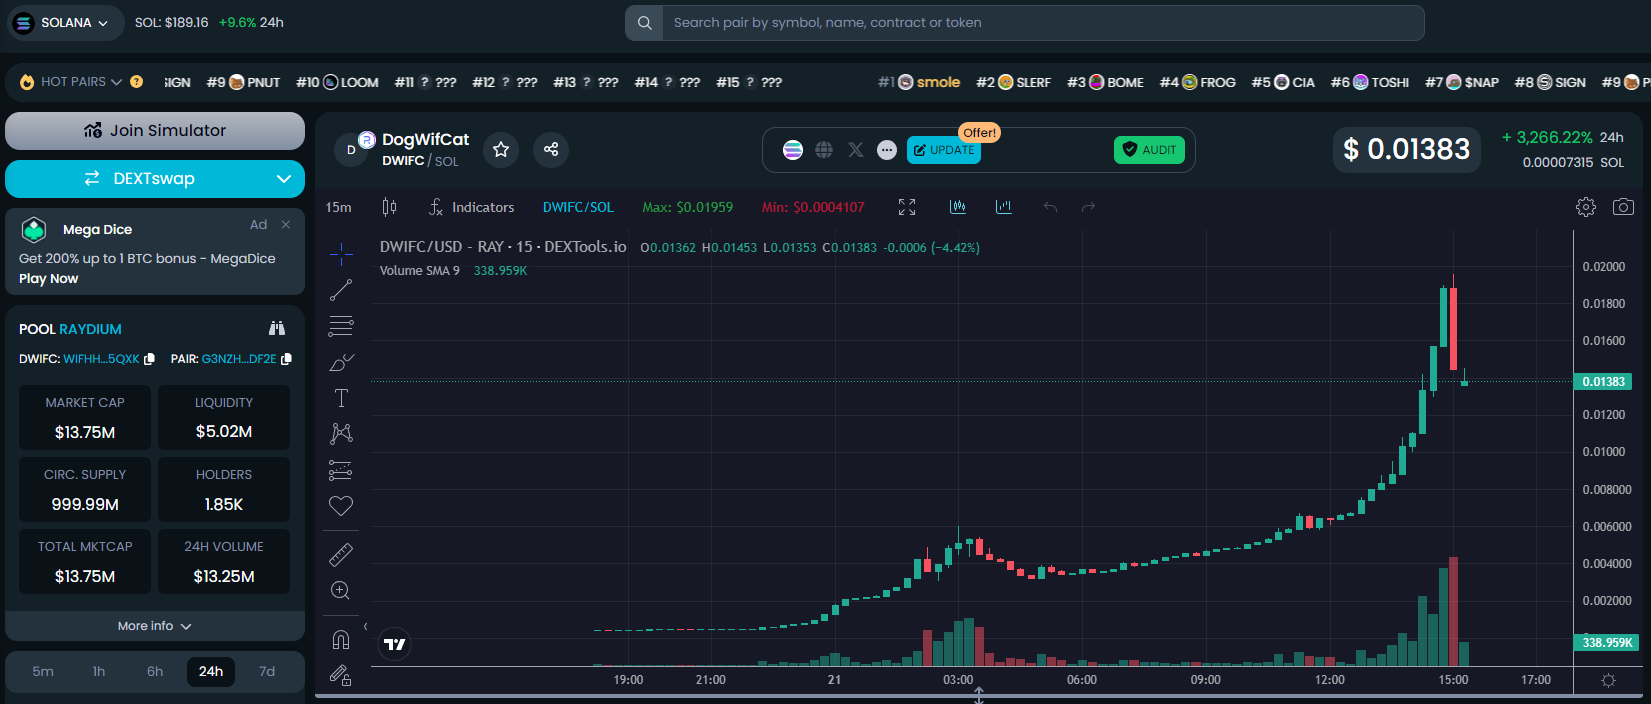
Task: Open pool explorer binoculars icon
Action: (x=277, y=328)
